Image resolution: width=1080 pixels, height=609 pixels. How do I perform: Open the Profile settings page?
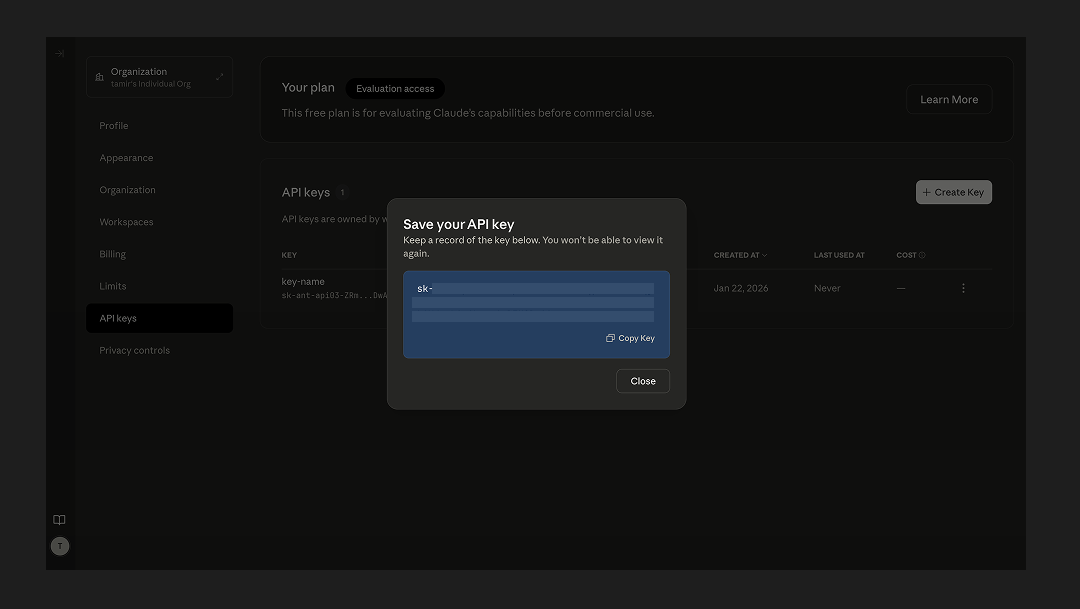click(114, 125)
